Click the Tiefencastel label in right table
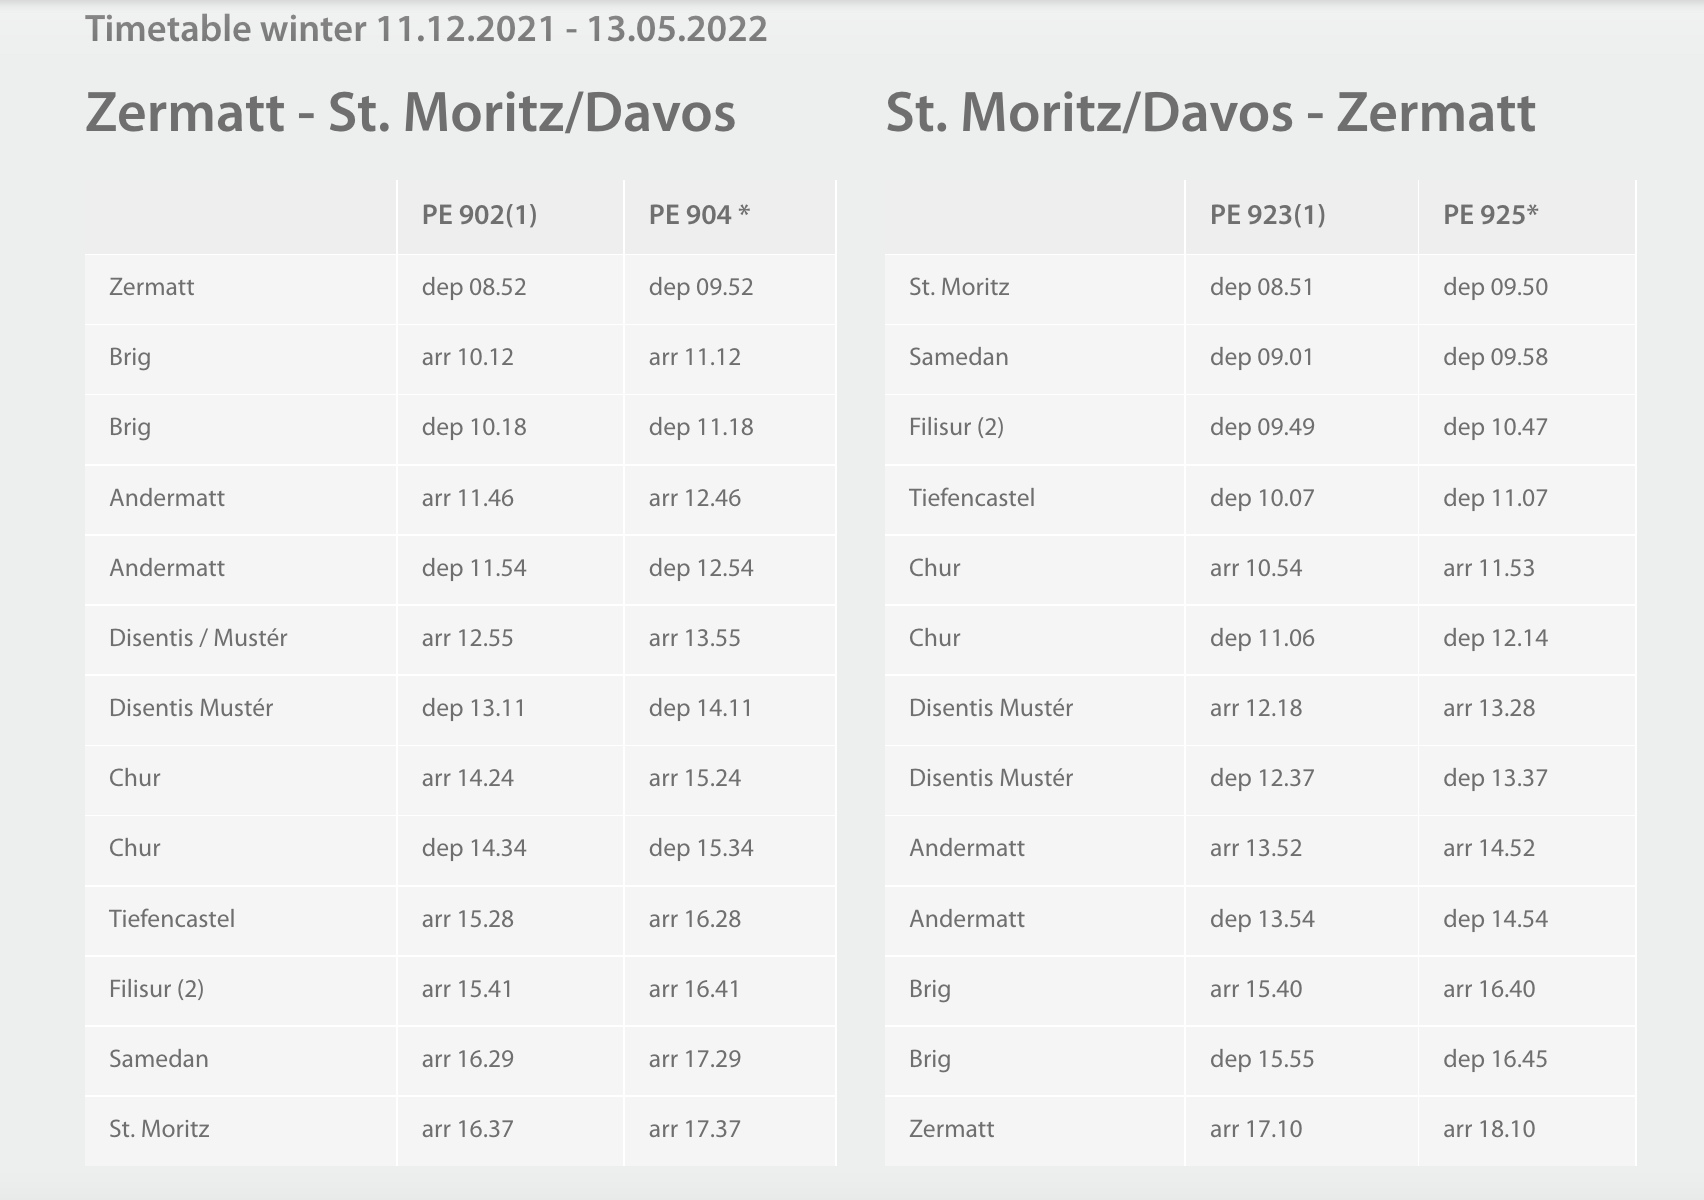The height and width of the screenshot is (1200, 1704). (x=971, y=498)
